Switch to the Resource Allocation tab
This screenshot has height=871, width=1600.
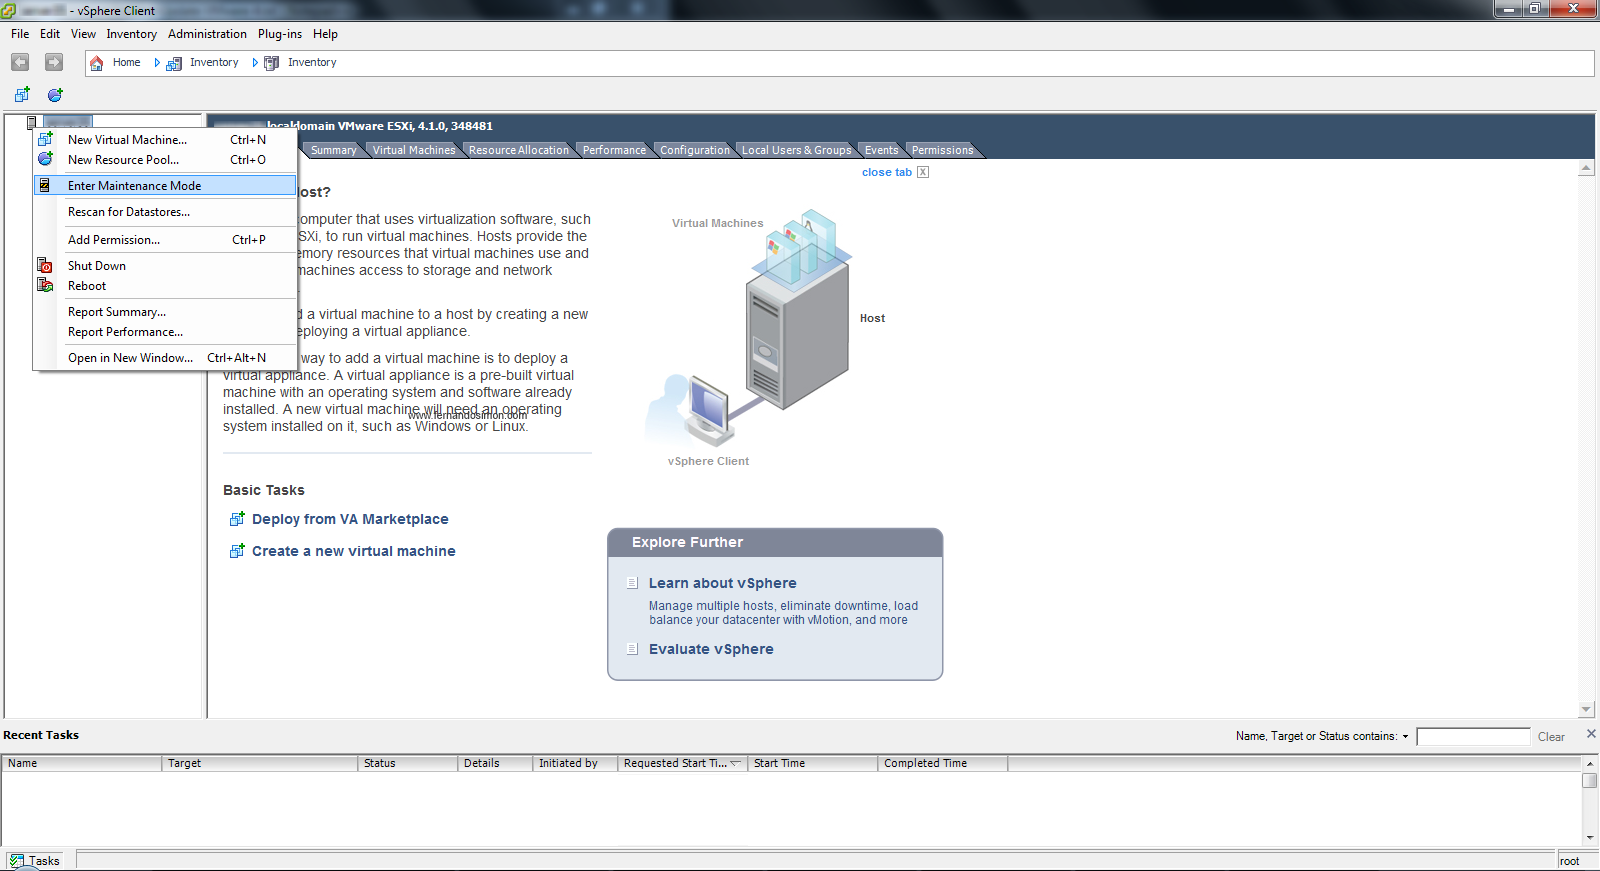tap(519, 150)
